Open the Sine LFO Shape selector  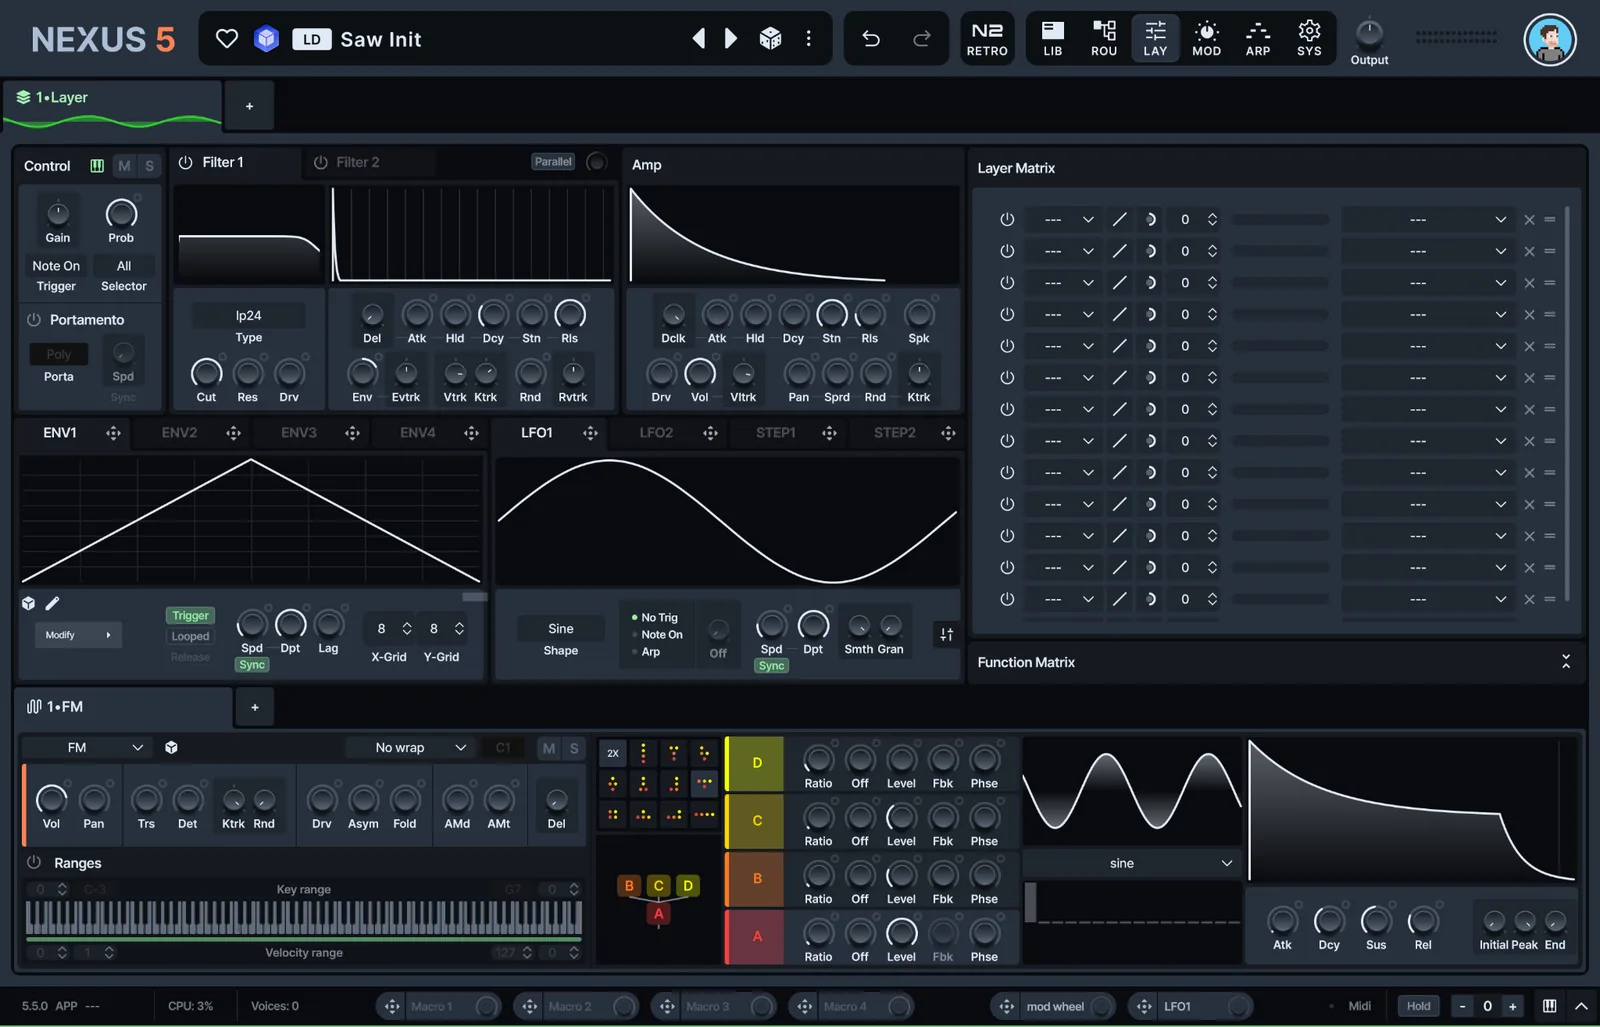560,629
